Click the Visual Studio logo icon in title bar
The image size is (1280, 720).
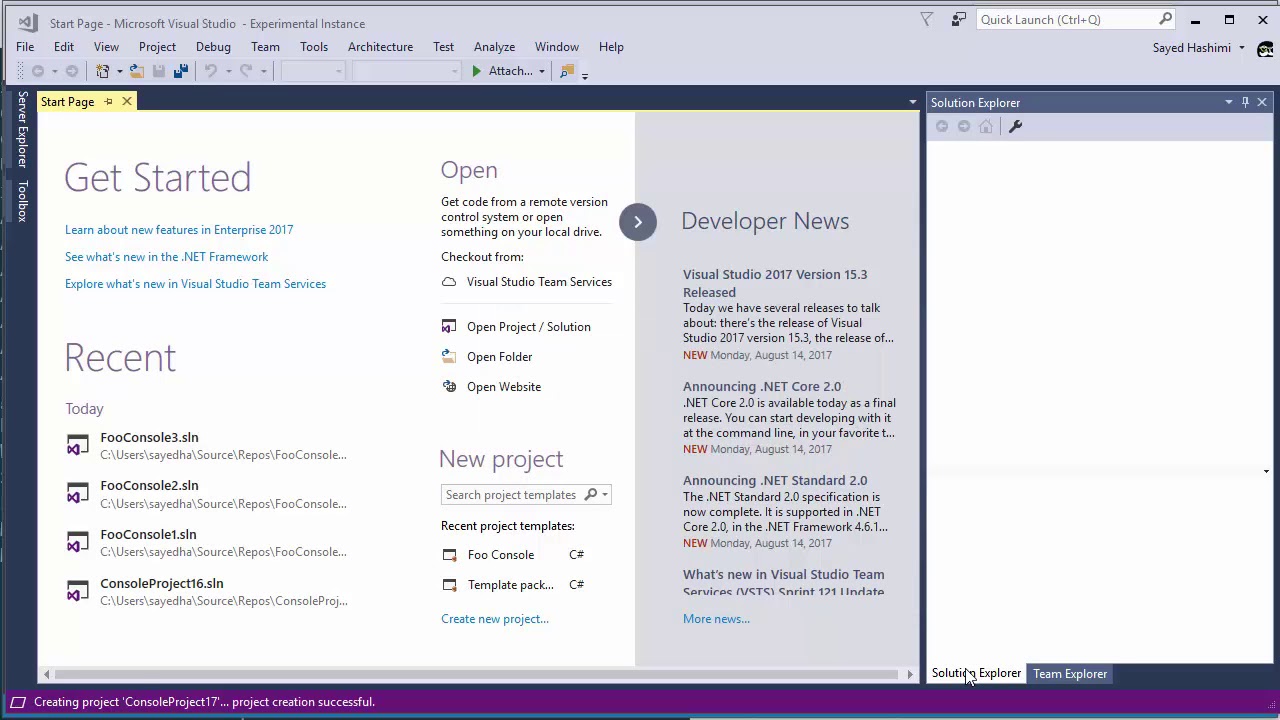27,23
